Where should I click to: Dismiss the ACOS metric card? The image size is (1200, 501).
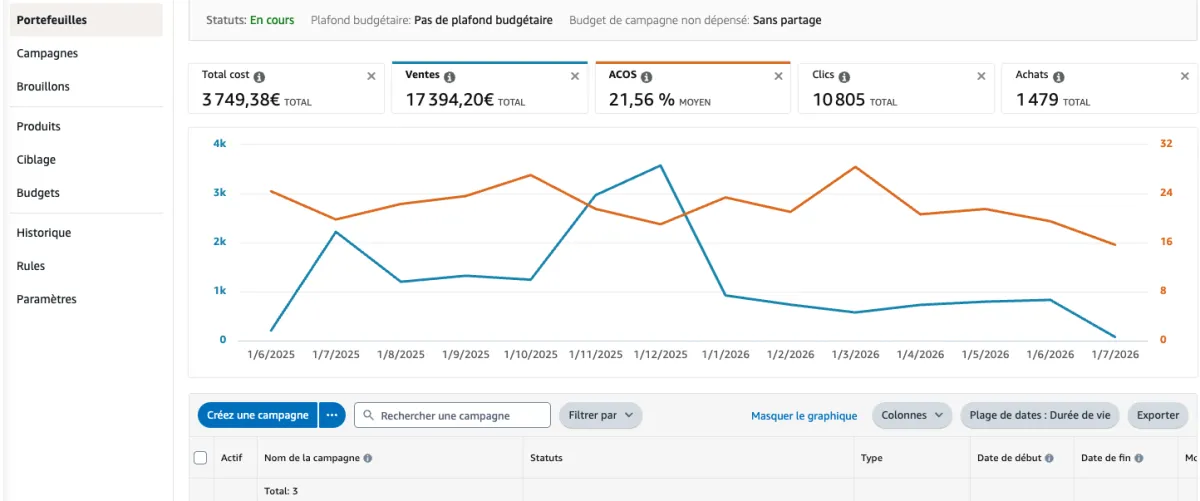777,76
